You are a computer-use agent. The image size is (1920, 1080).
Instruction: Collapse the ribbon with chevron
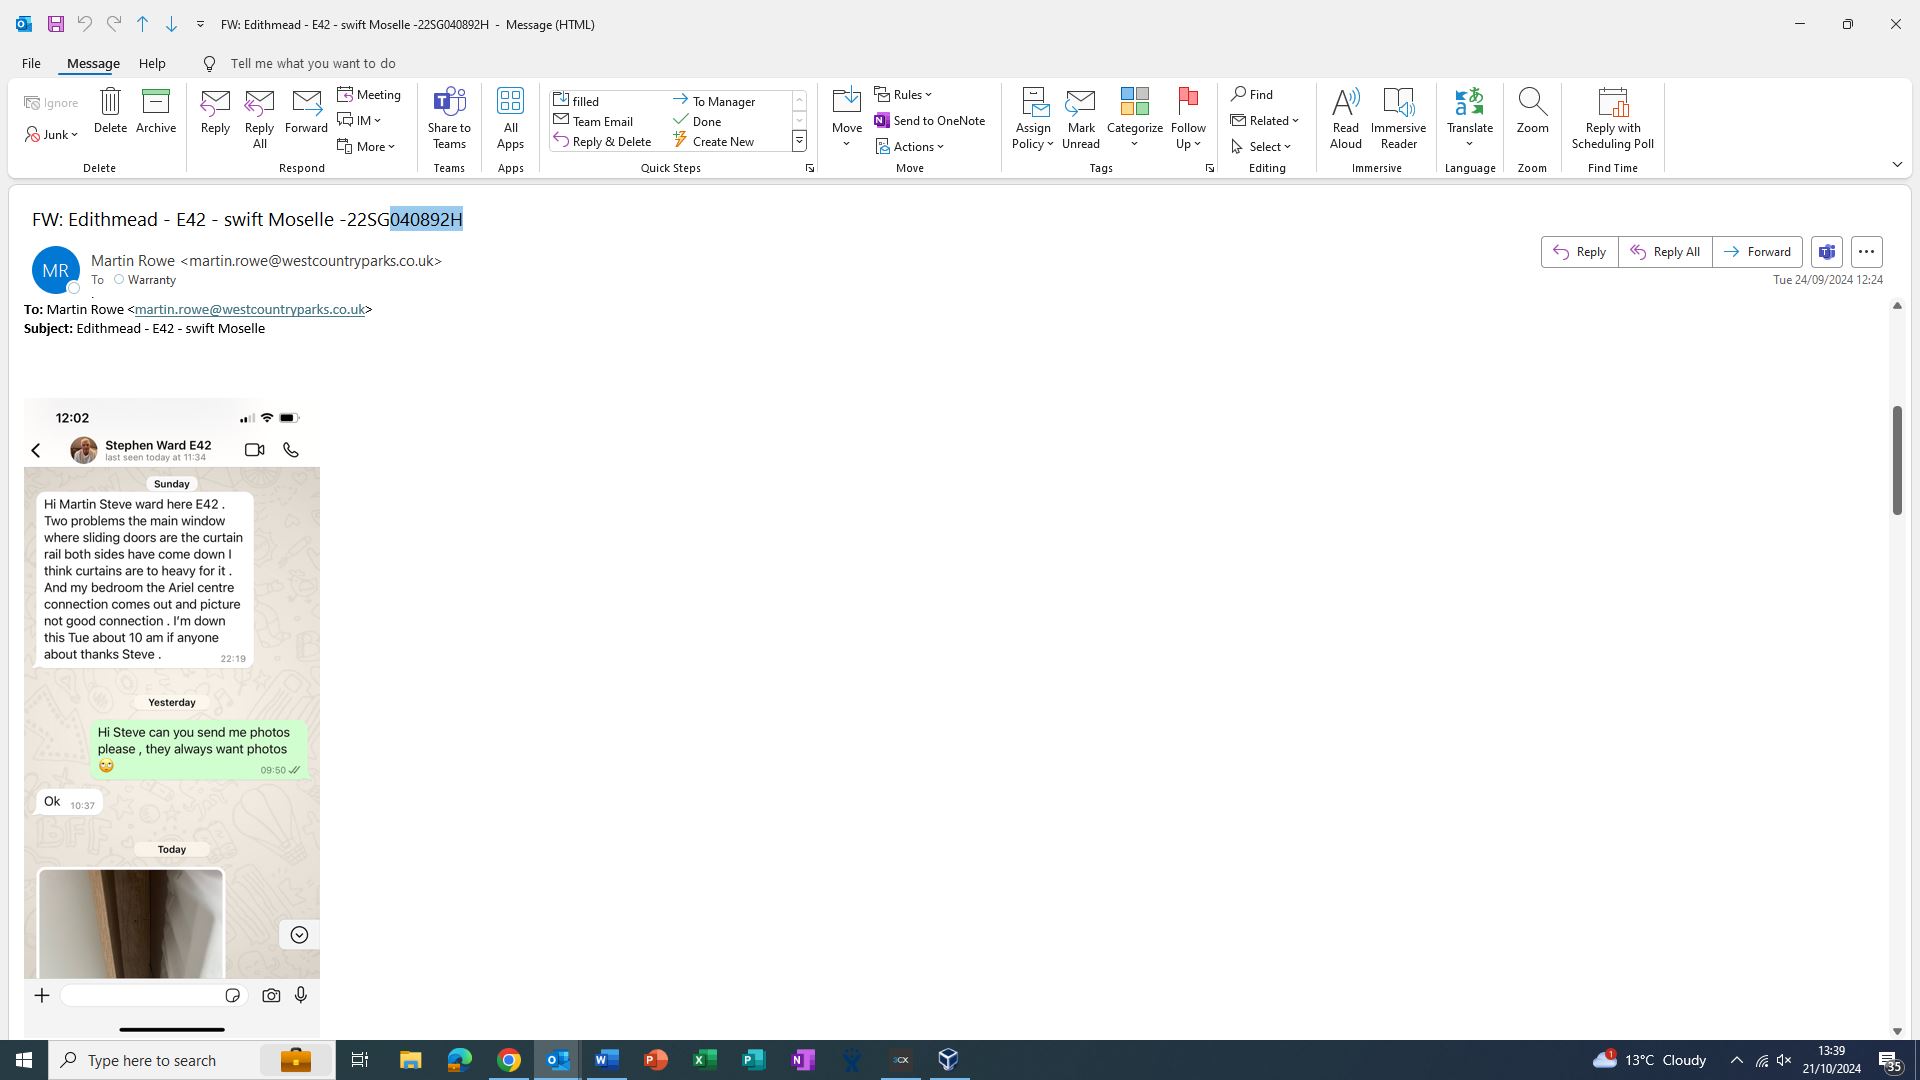1897,165
